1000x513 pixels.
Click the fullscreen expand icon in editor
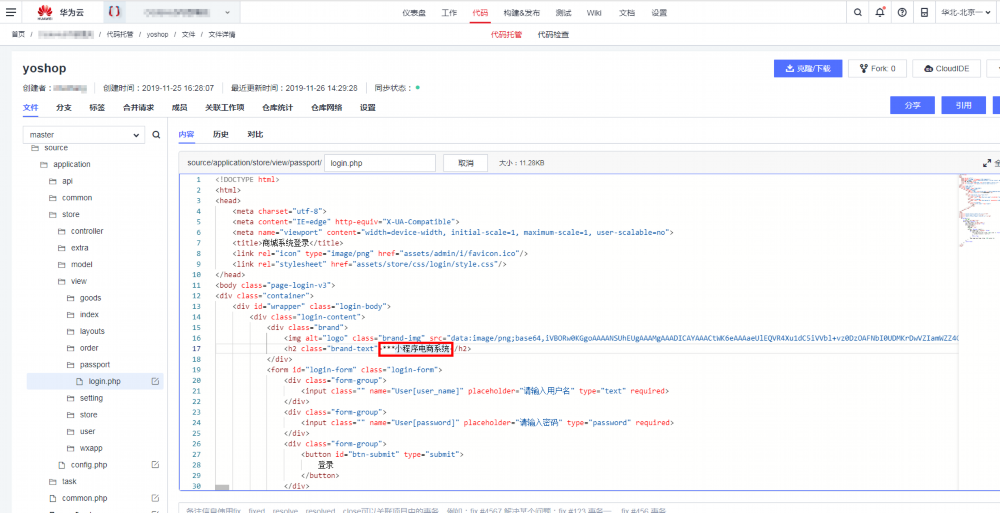click(987, 163)
